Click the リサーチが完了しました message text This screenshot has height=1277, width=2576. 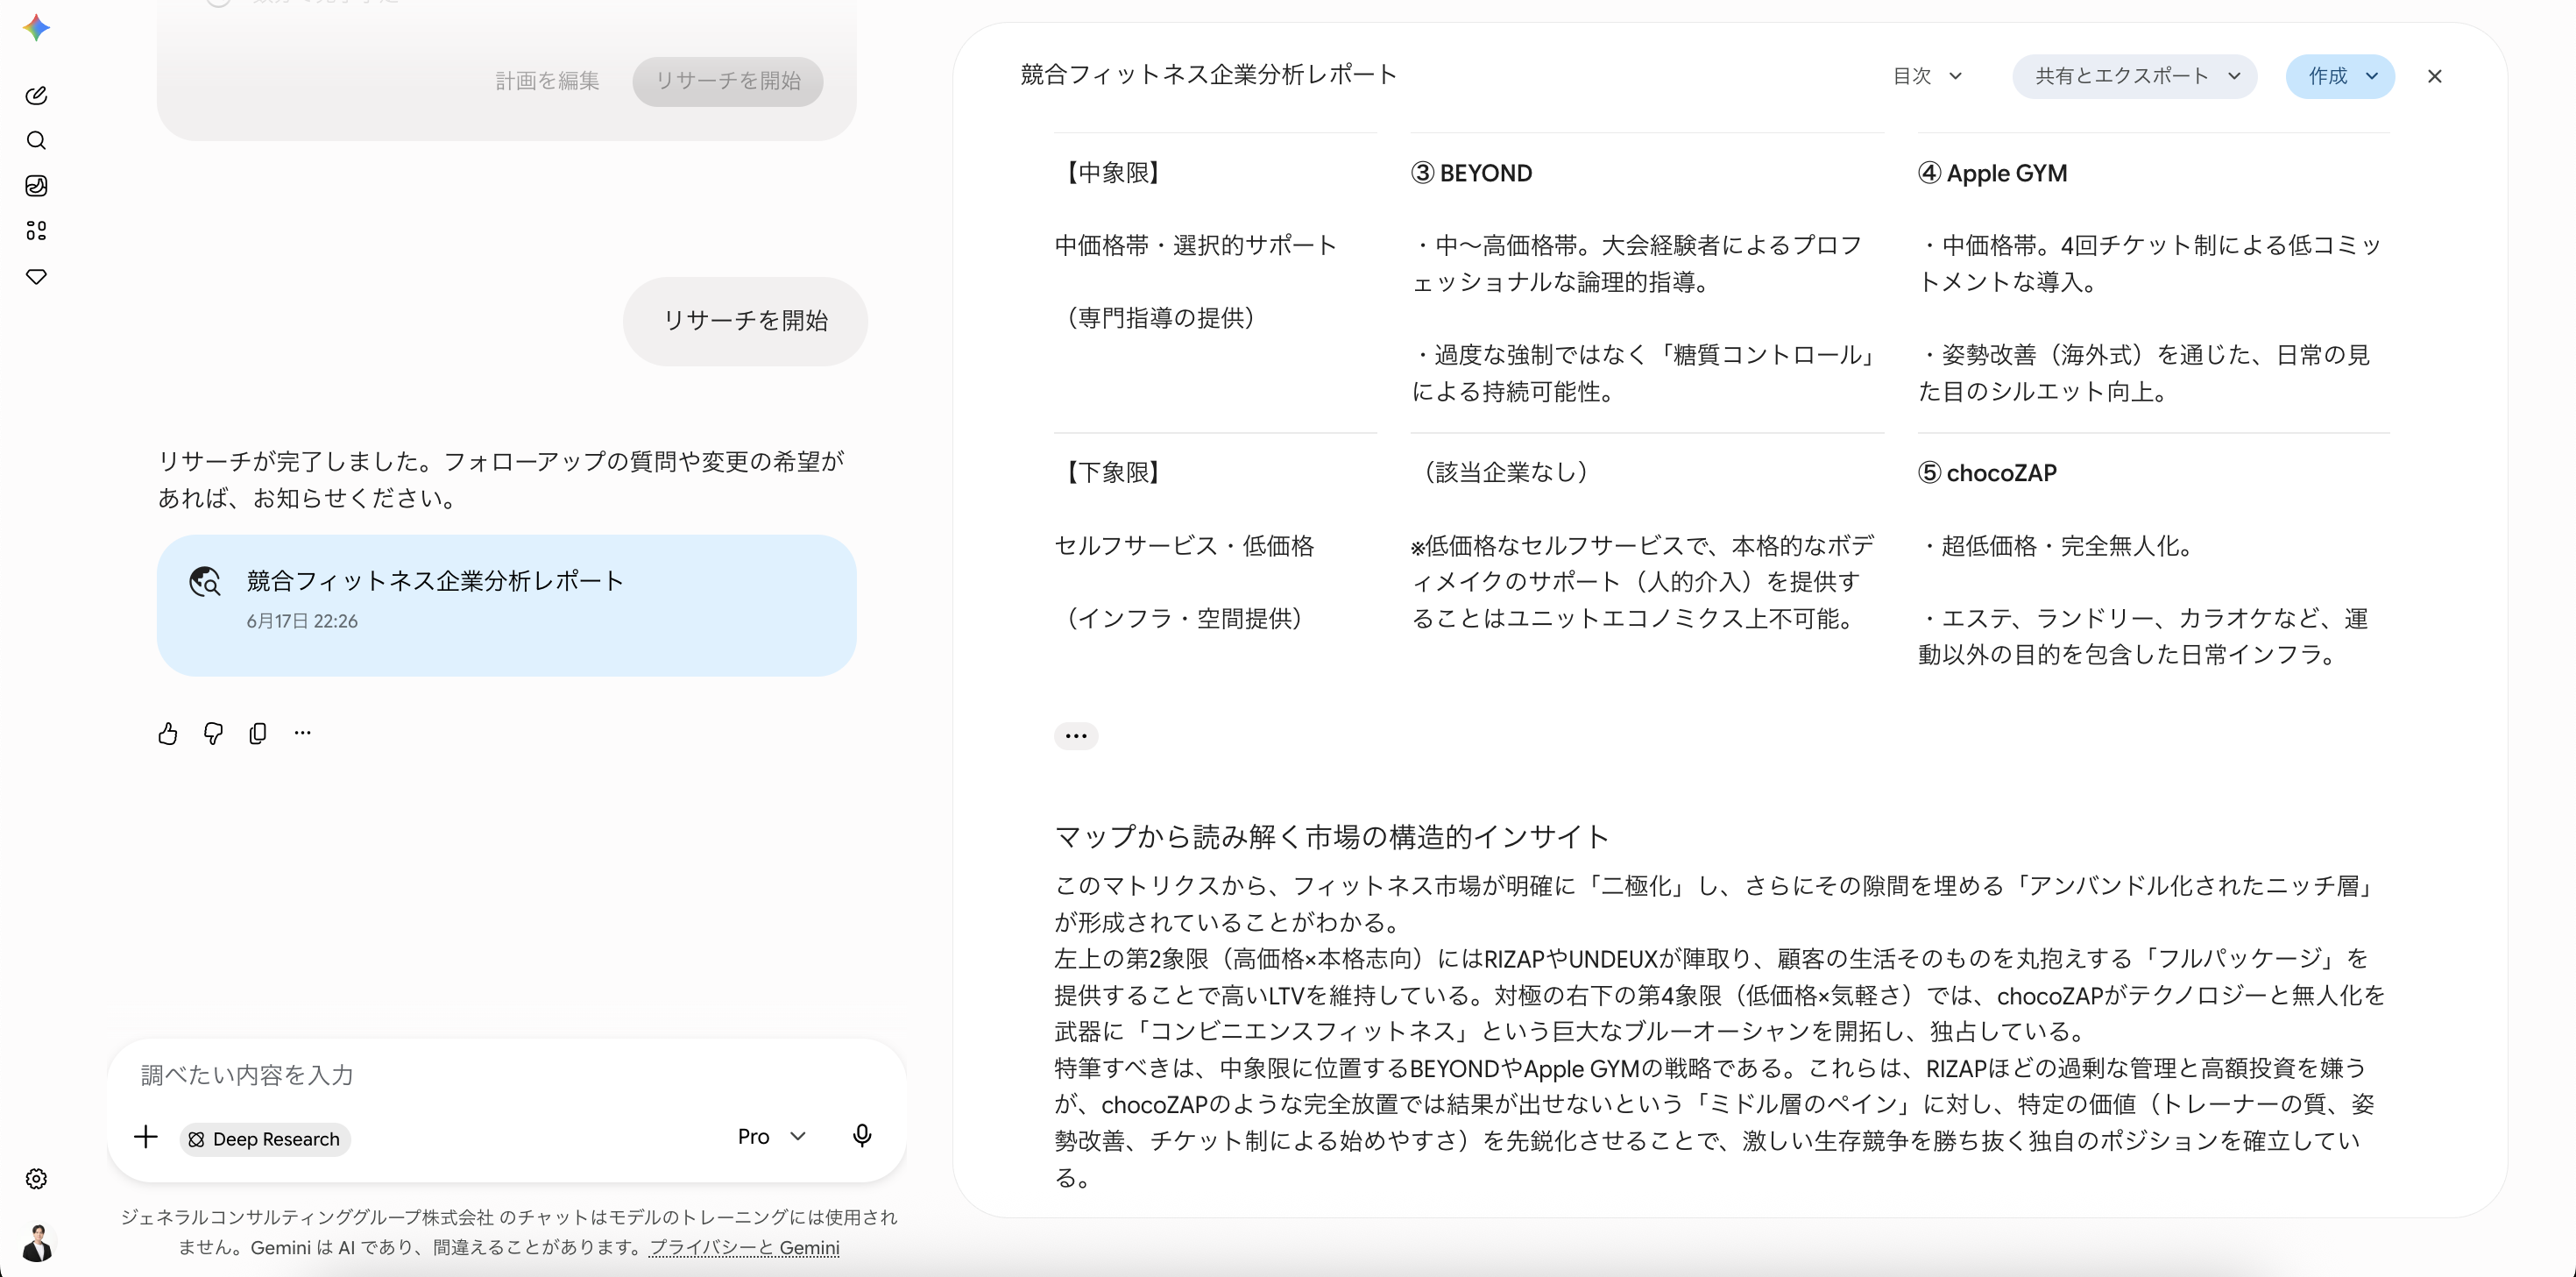point(502,480)
